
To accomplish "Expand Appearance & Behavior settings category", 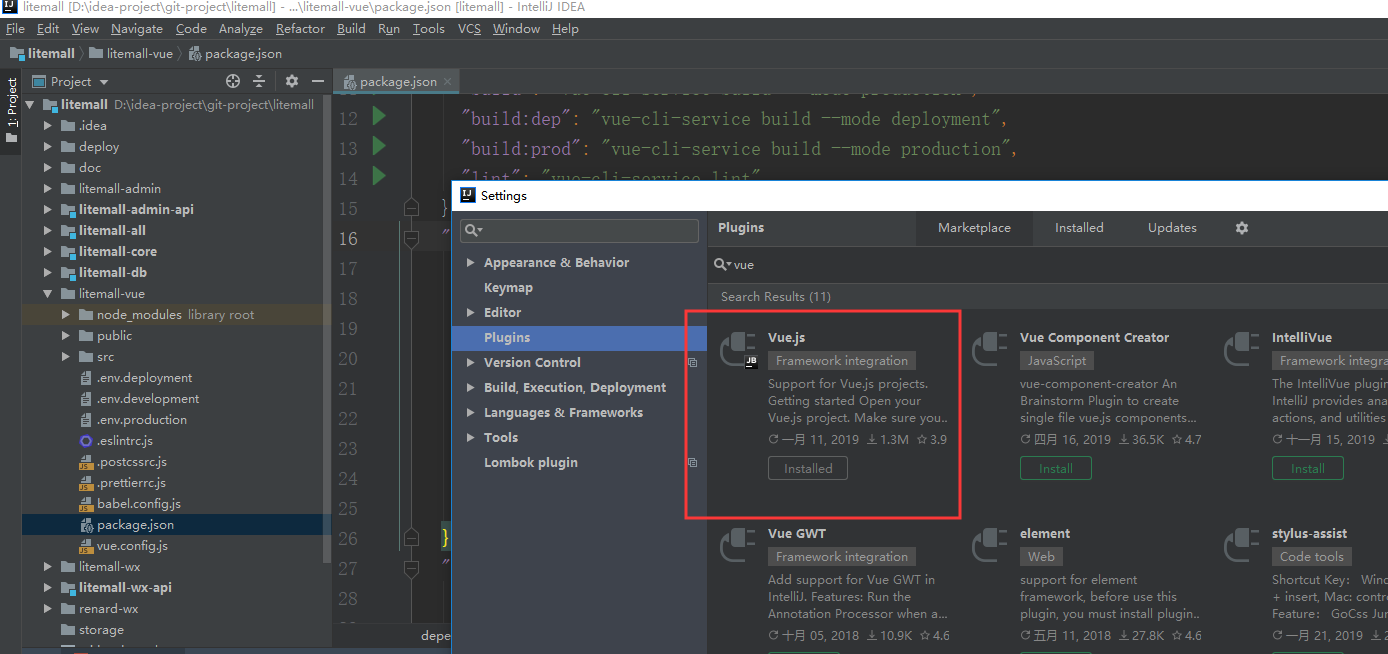I will point(471,263).
